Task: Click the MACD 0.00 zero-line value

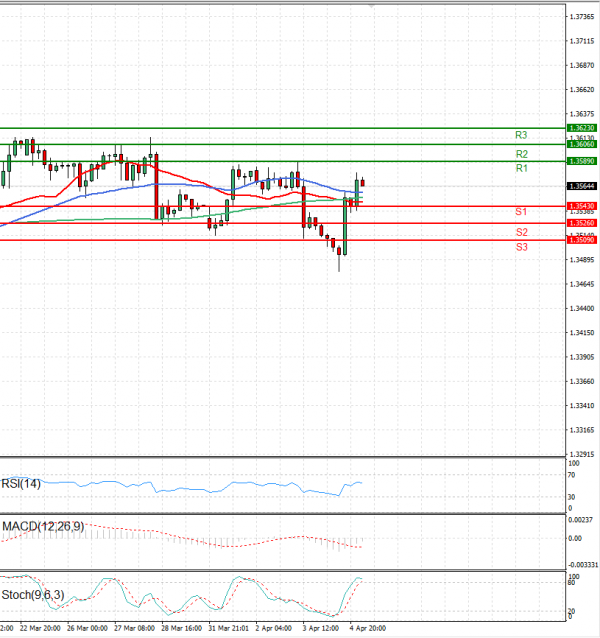Action: 575,539
